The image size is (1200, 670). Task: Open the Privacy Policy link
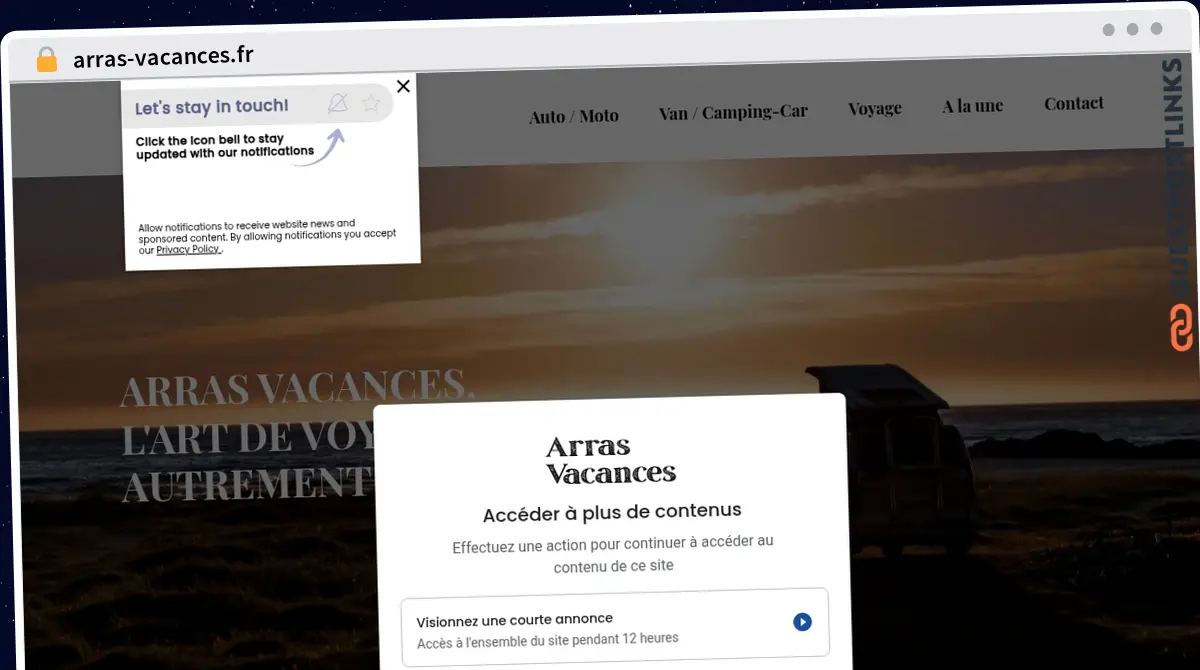pos(188,250)
